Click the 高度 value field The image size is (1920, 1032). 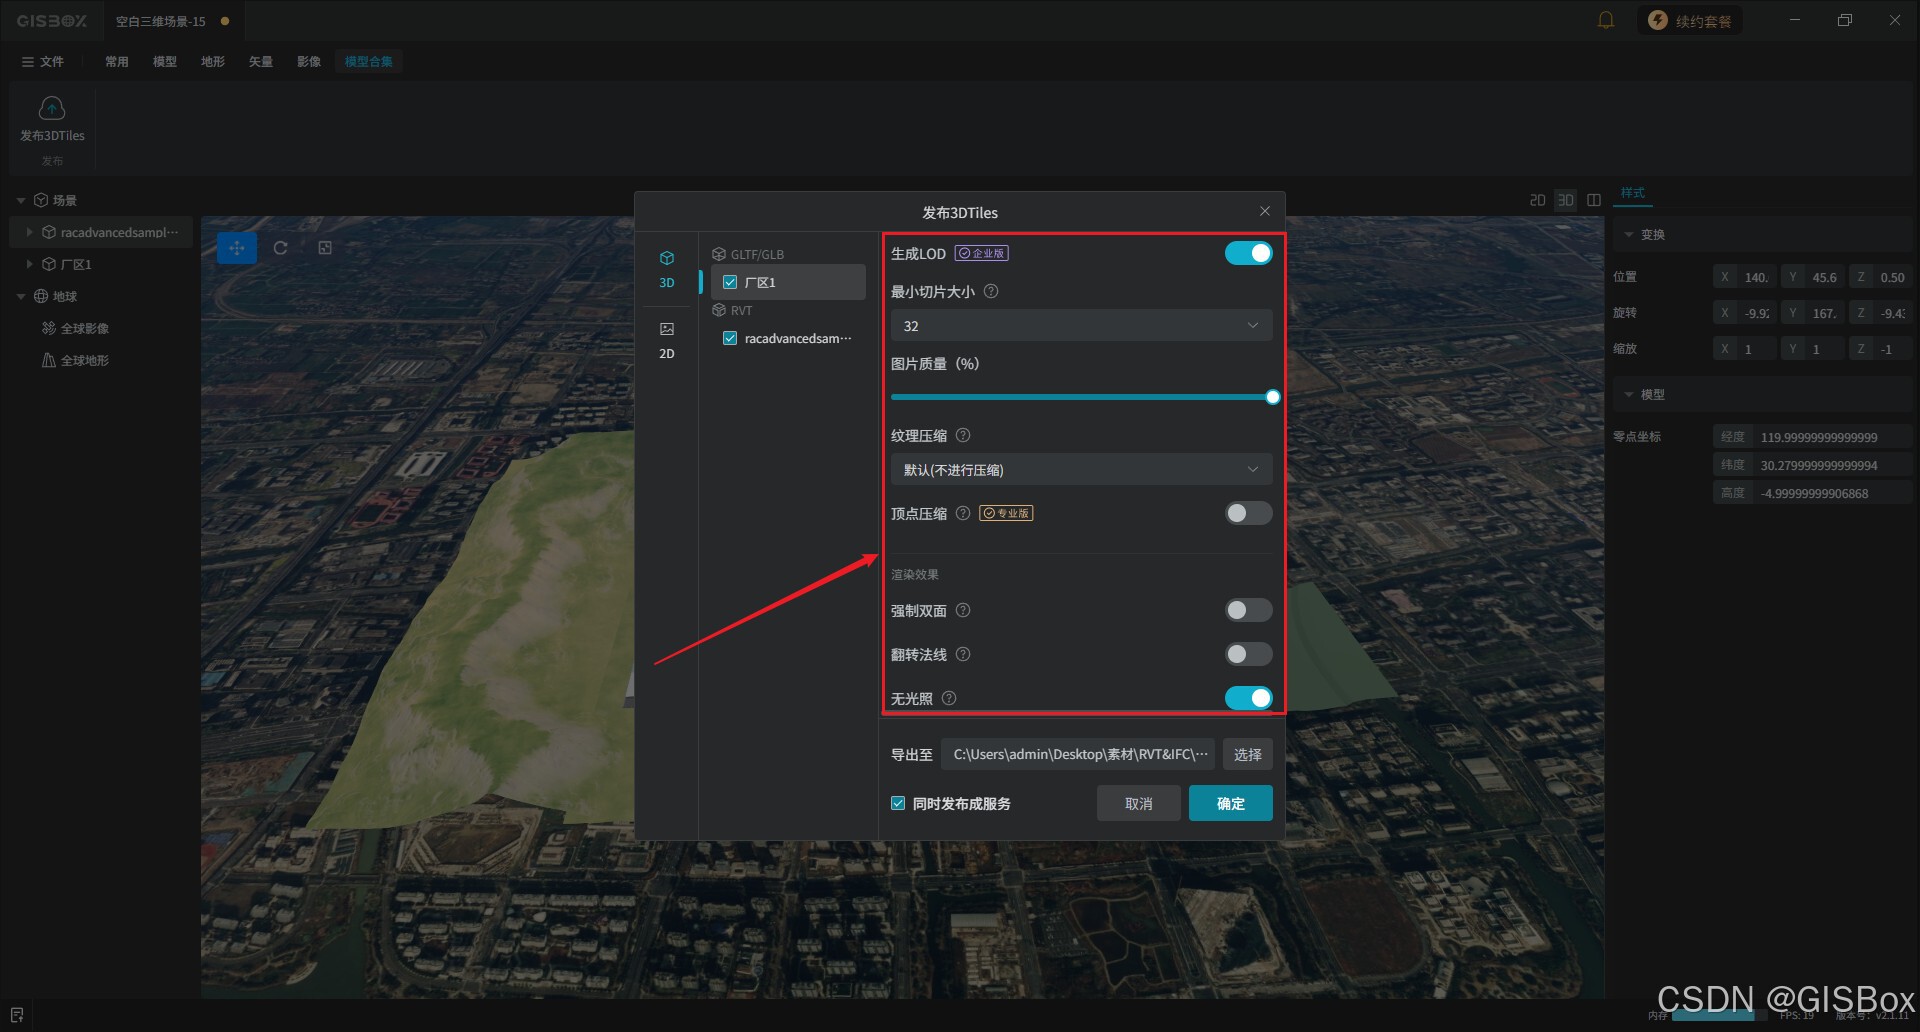click(1834, 493)
